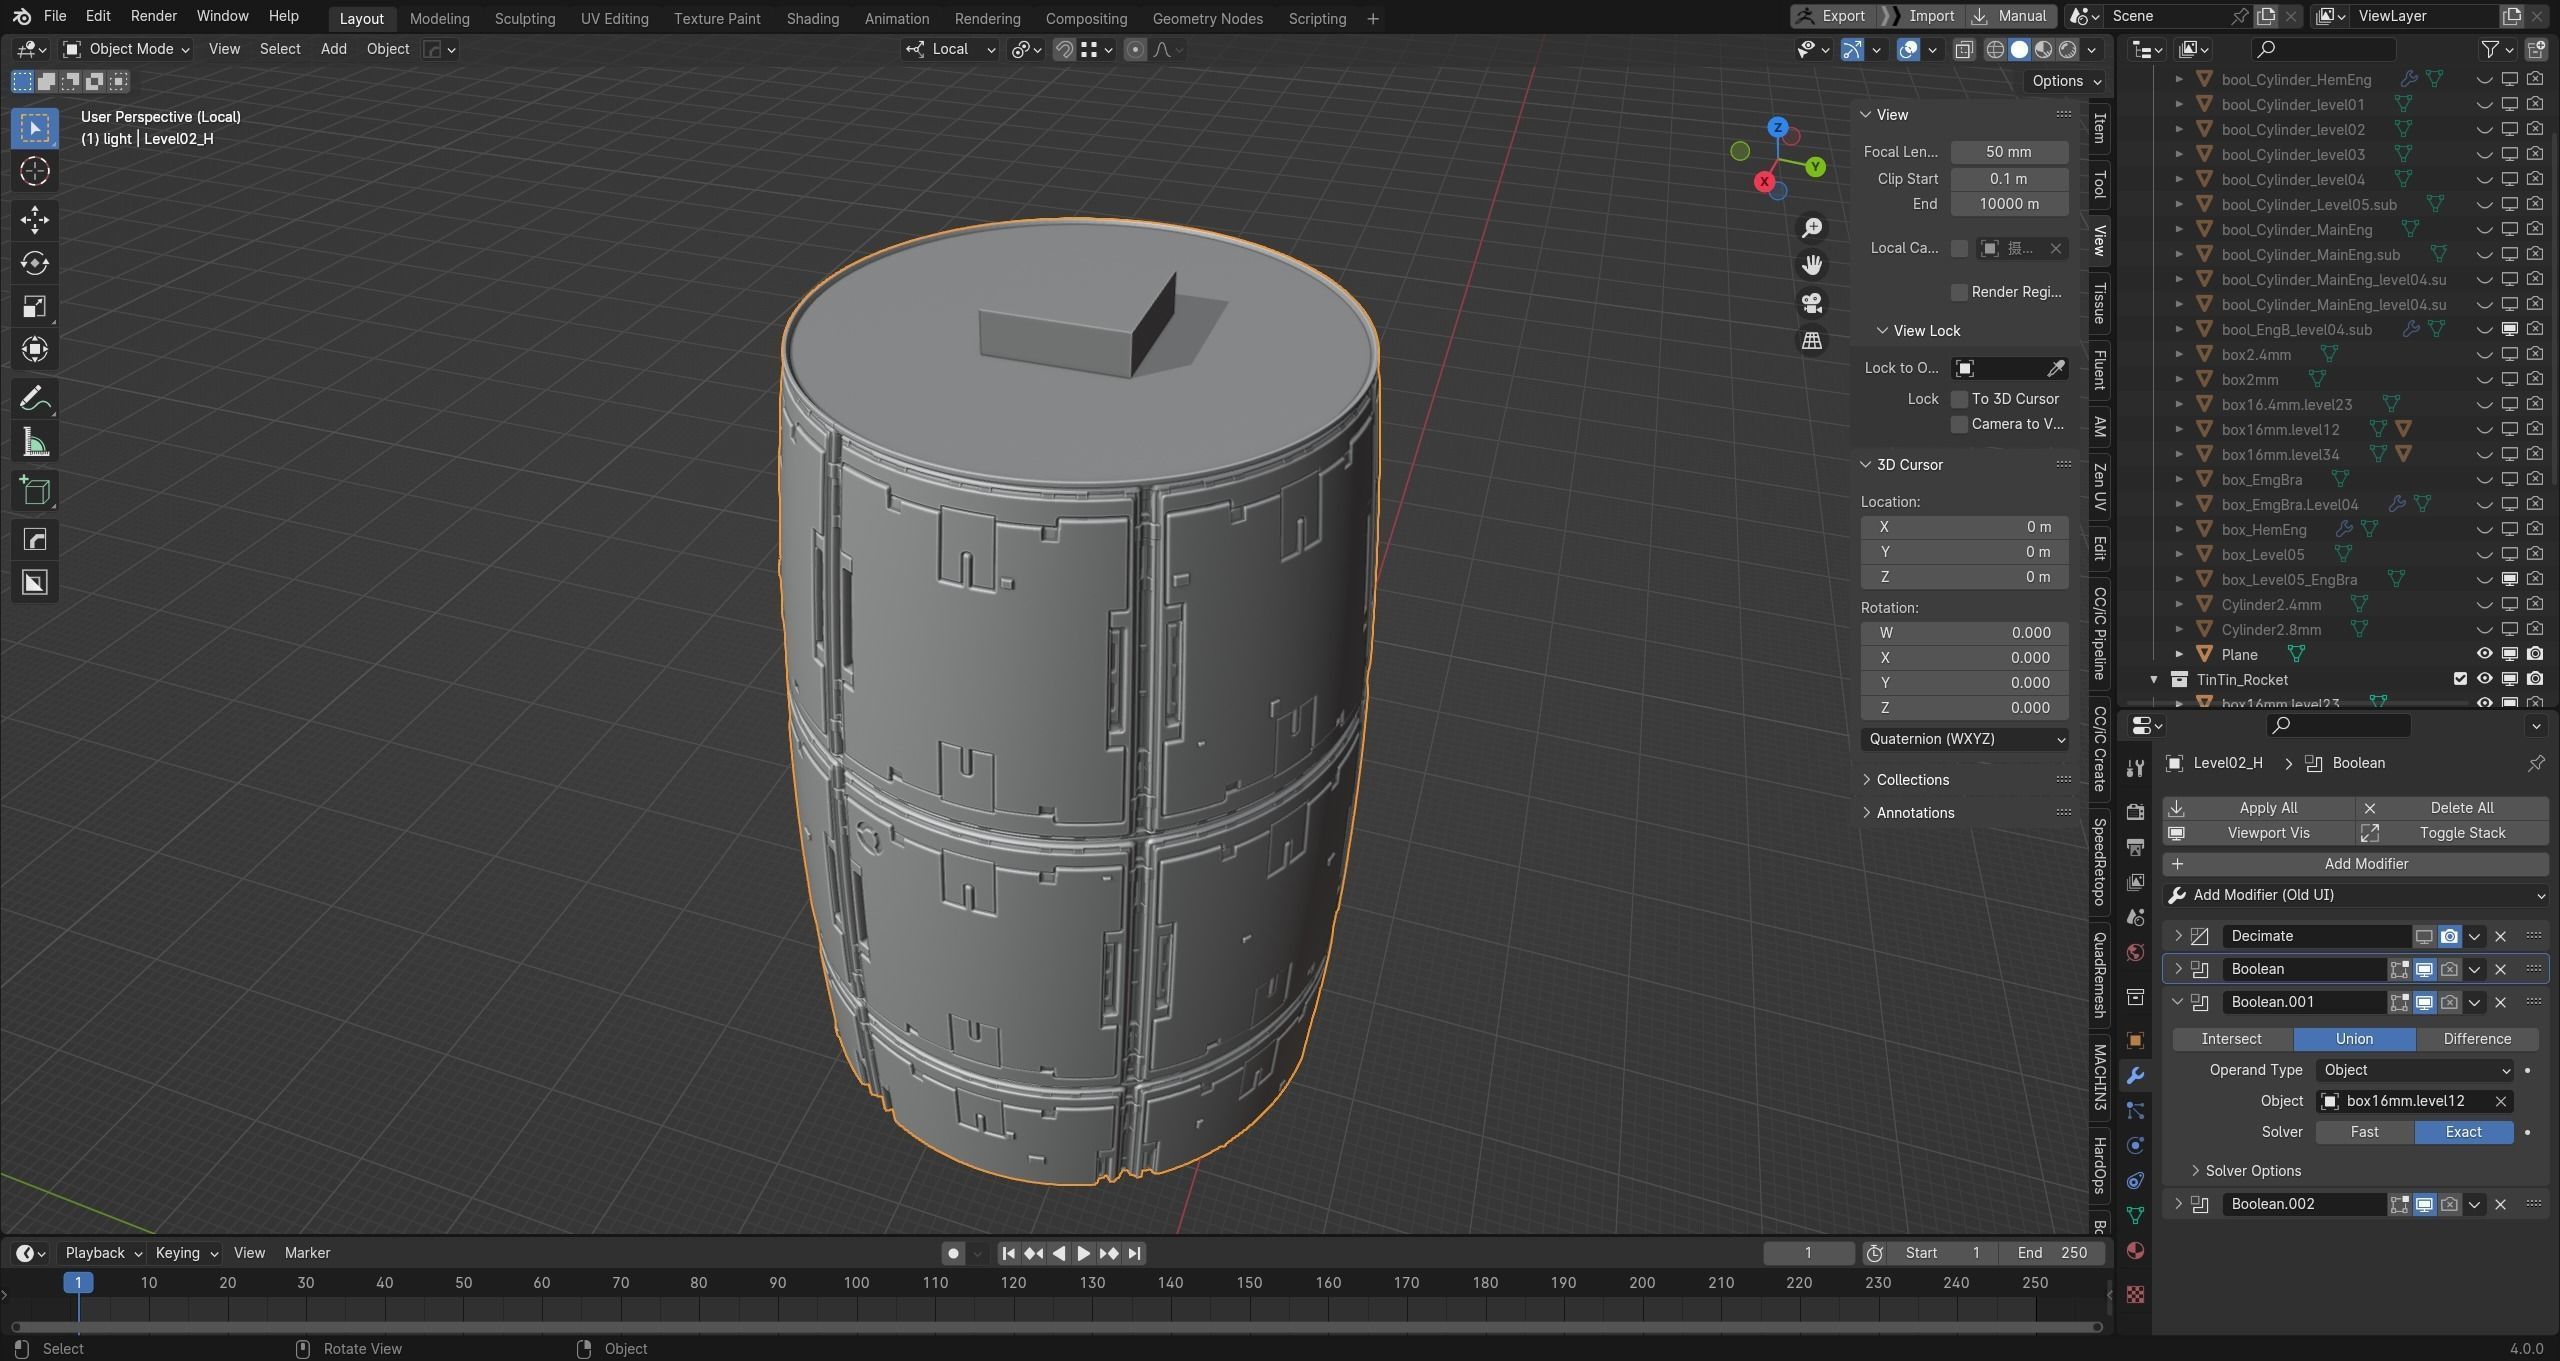This screenshot has height=1361, width=2560.
Task: Click frame 100 on the timeline
Action: point(856,1283)
